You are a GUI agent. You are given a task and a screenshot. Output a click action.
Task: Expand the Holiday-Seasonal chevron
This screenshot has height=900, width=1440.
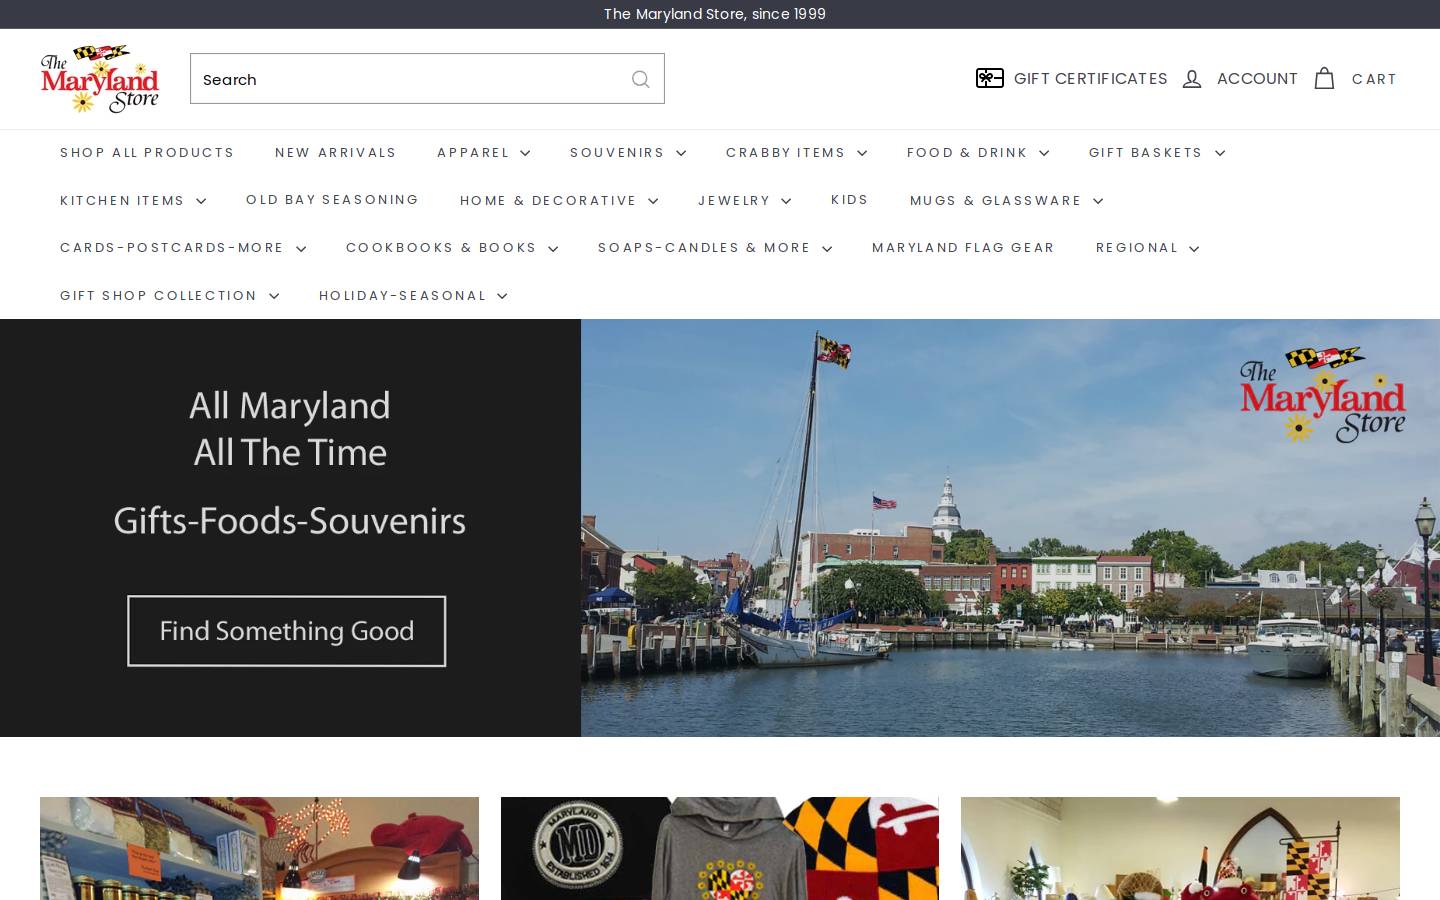pos(502,296)
